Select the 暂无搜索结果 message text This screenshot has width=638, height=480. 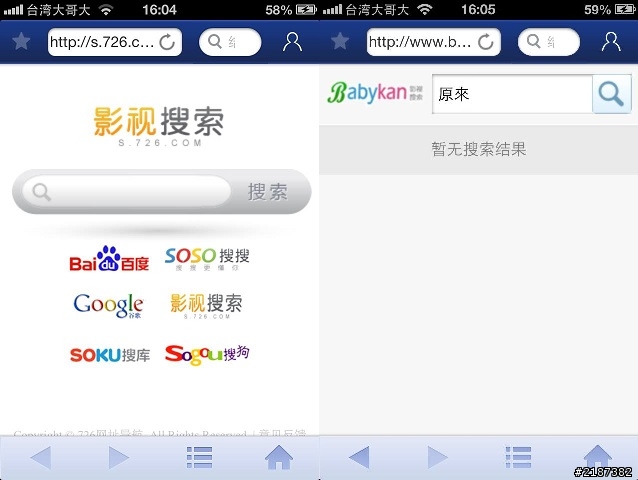click(479, 149)
